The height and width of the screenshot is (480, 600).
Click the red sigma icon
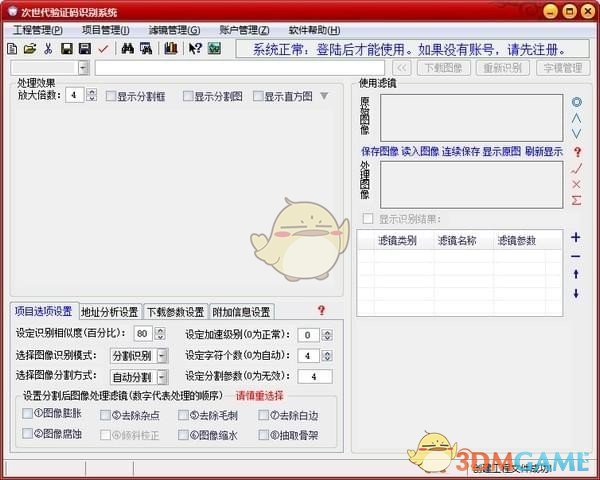[576, 200]
